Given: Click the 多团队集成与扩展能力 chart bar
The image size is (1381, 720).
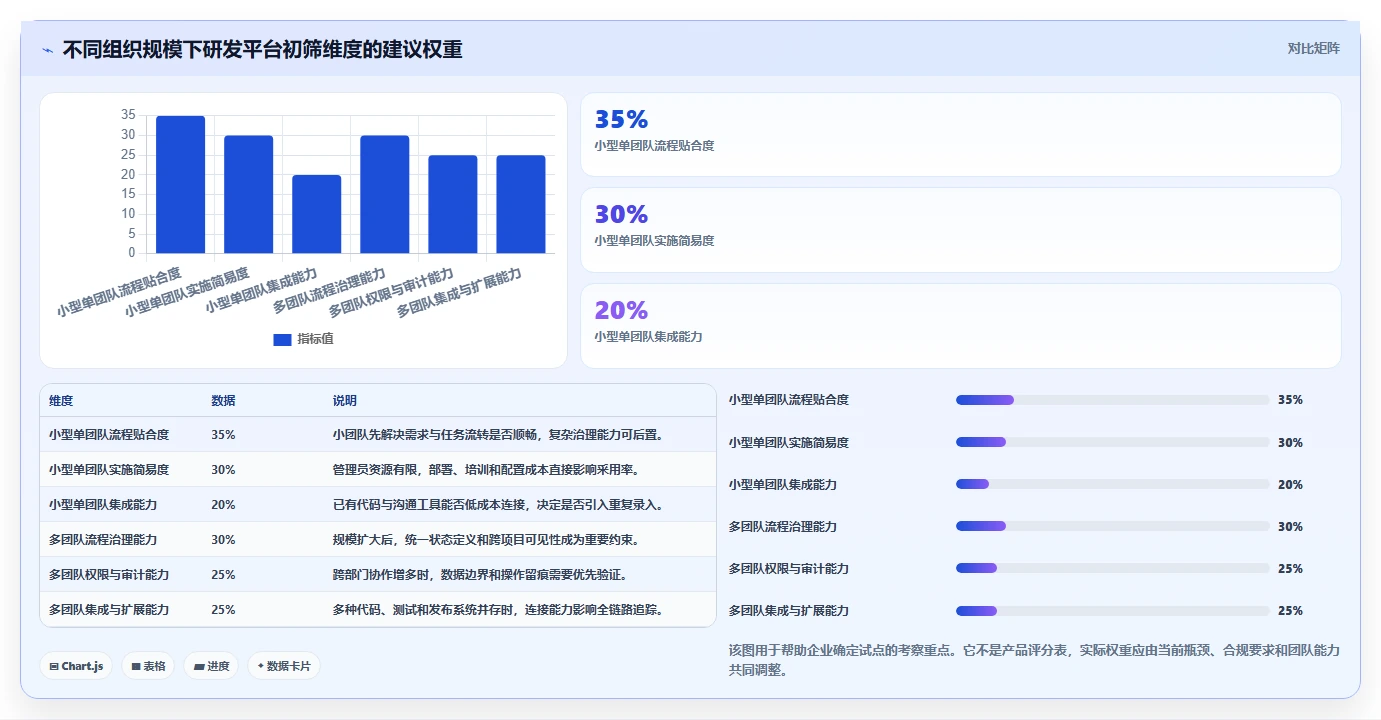Looking at the screenshot, I should (521, 204).
